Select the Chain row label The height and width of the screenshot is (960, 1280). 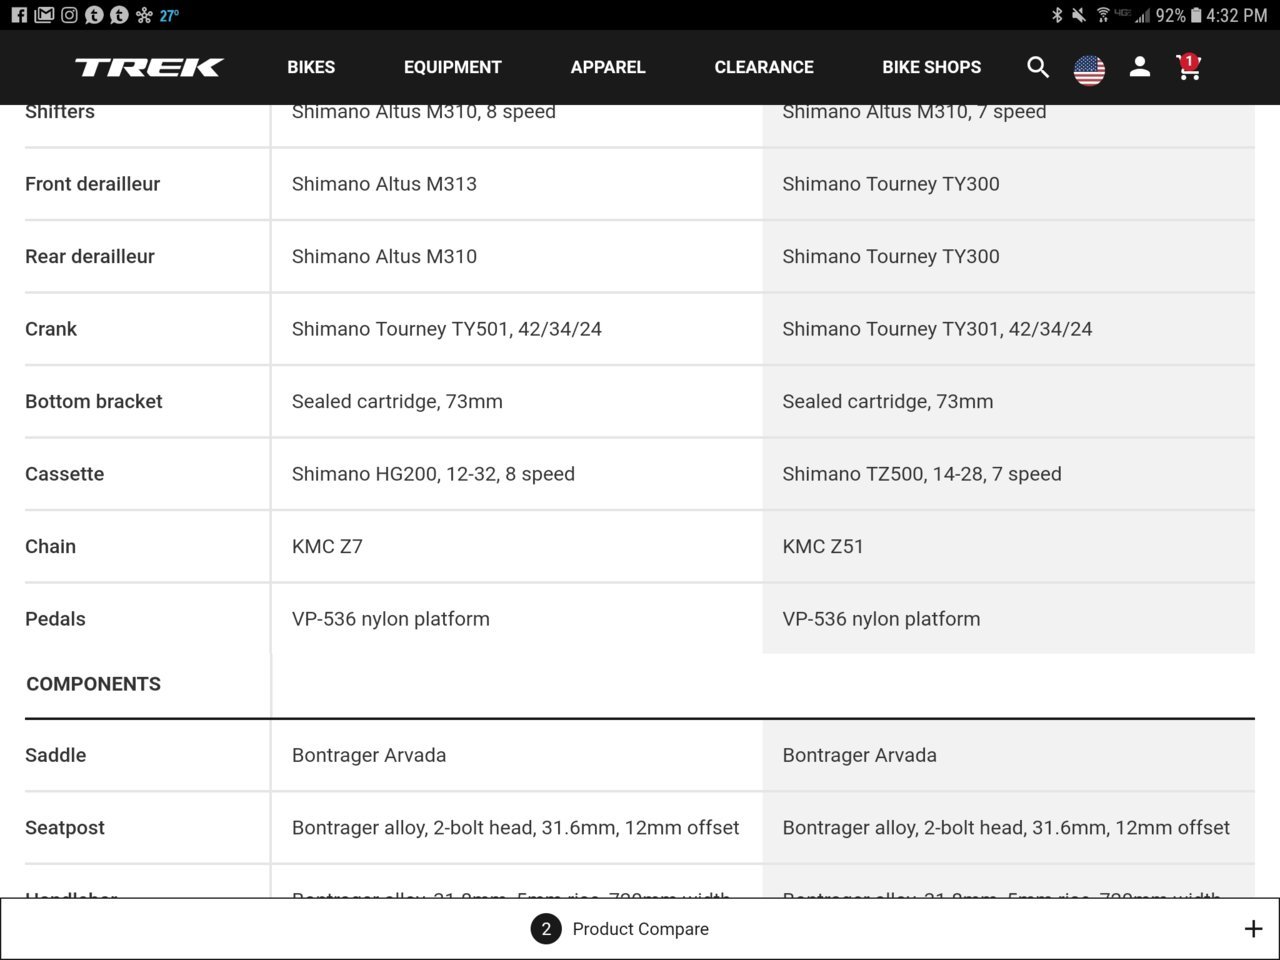coord(51,546)
